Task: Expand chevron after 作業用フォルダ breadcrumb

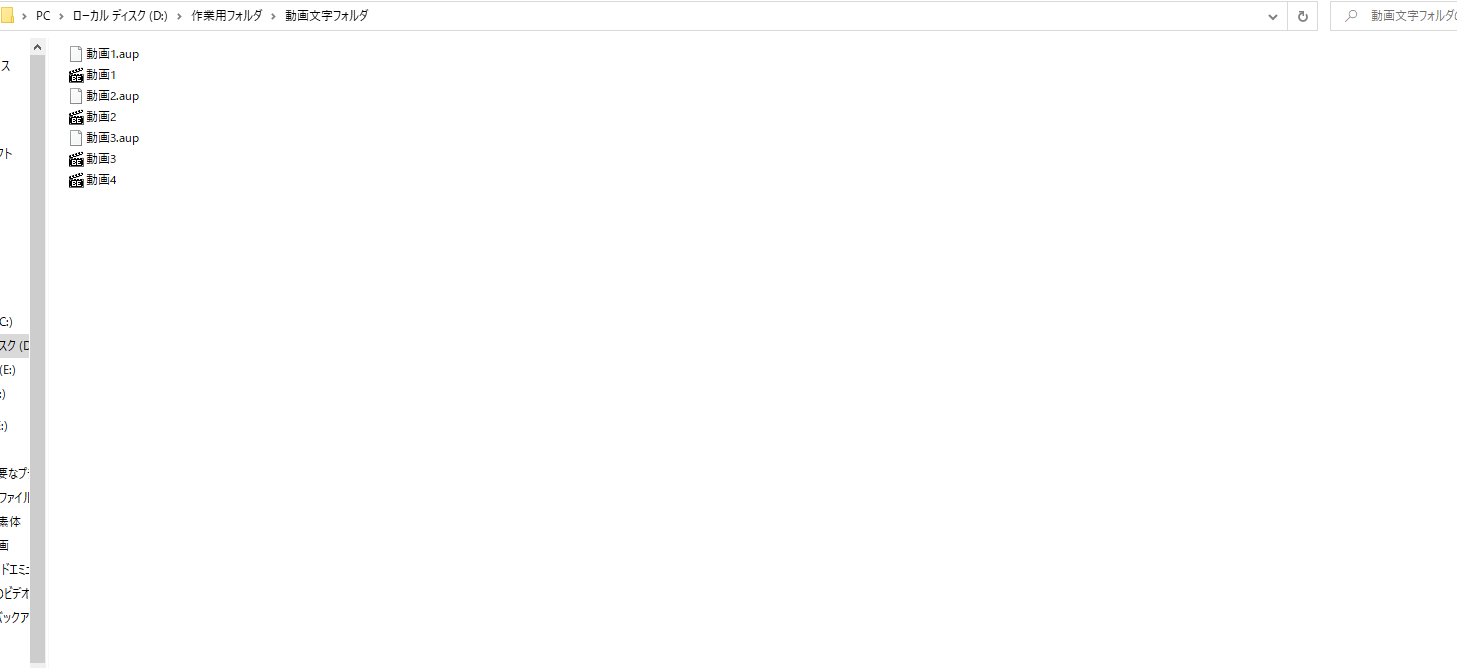Action: coord(273,16)
